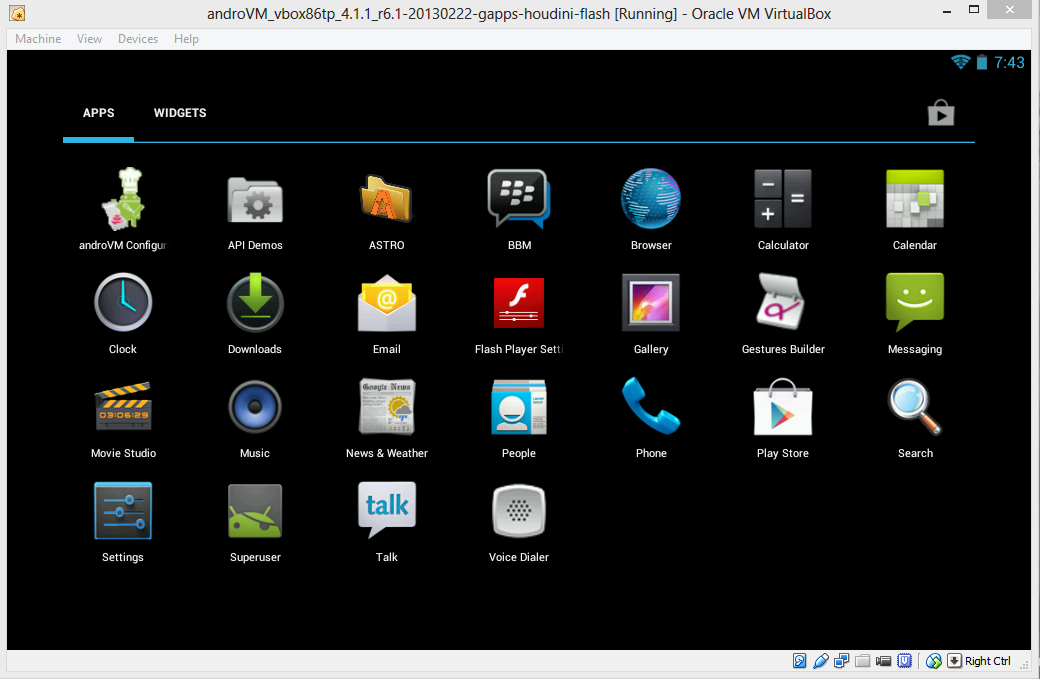Viewport: 1040px width, 679px height.
Task: Click the VirtualBox network adapter indicator
Action: point(841,660)
